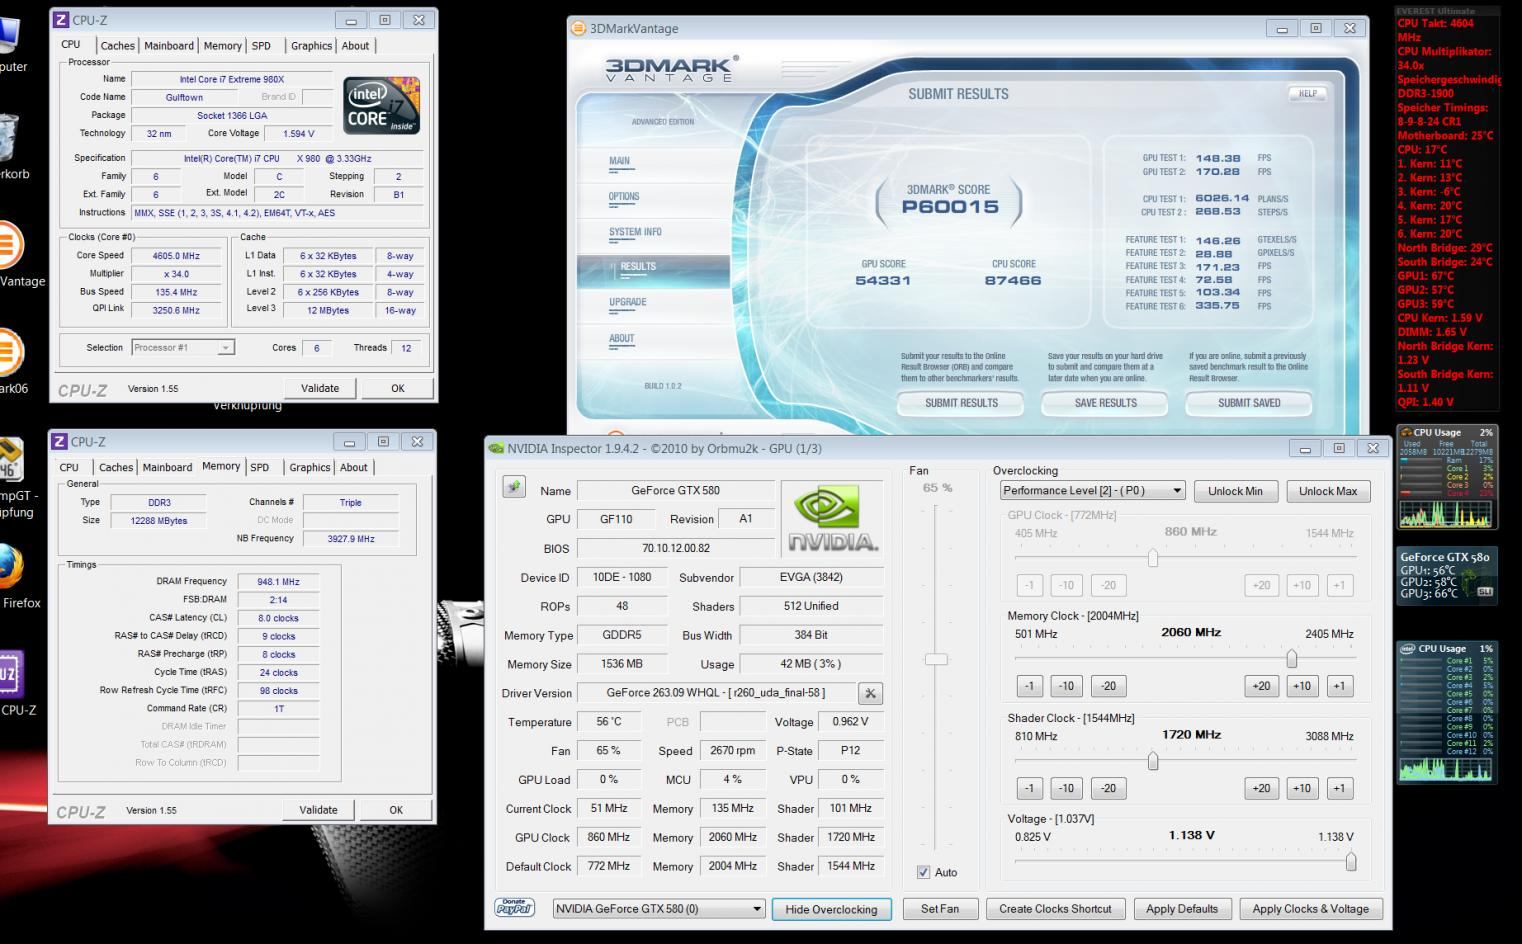Click the driver profile tools wrench icon
Viewport: 1522px width, 944px height.
(870, 693)
